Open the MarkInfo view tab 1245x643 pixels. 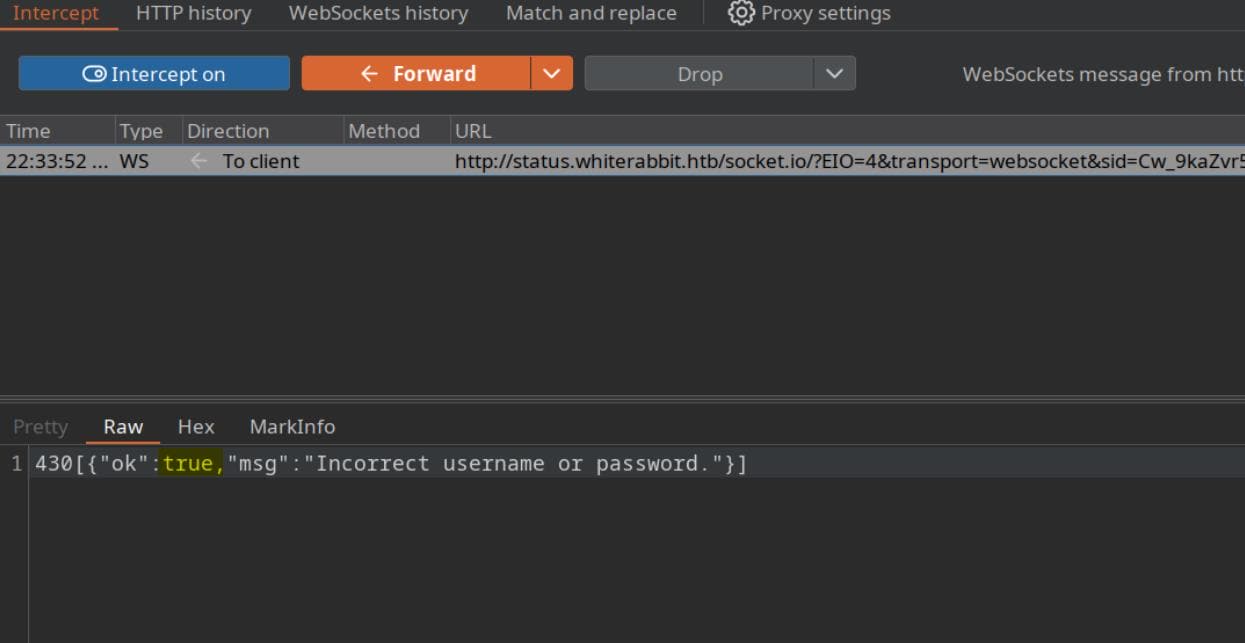pyautogui.click(x=292, y=427)
